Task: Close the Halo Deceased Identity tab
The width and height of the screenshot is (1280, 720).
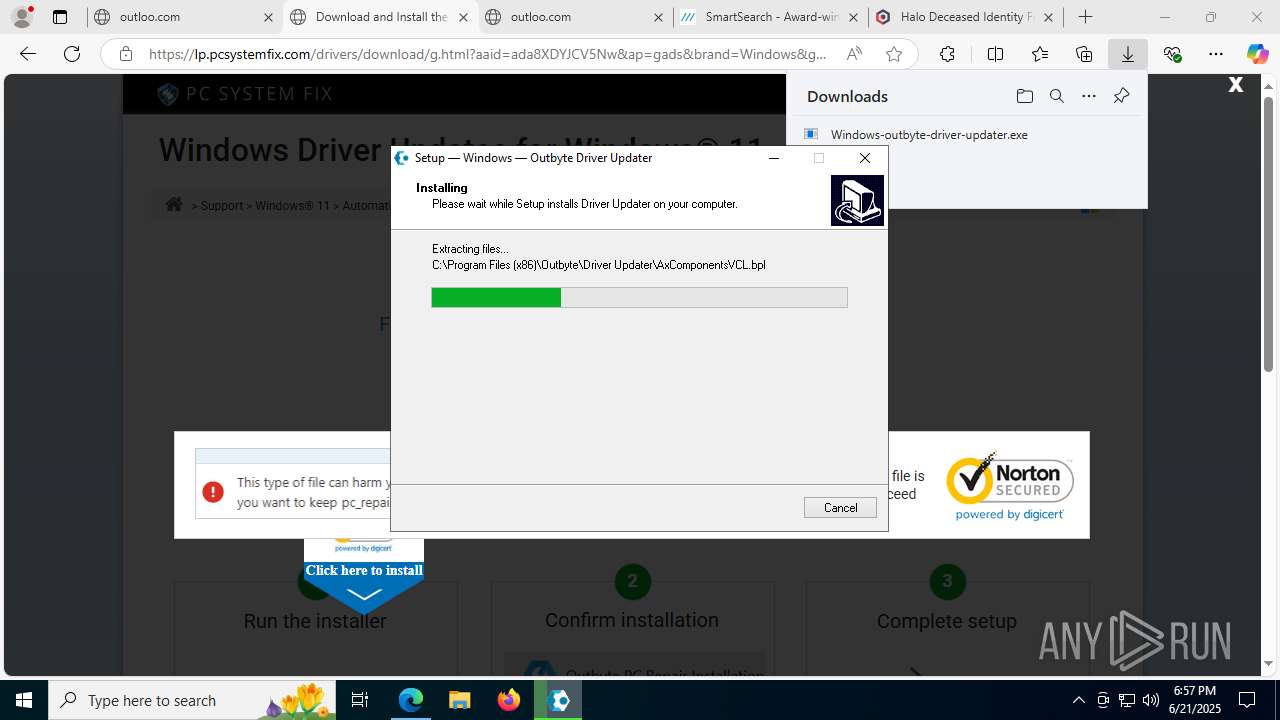Action: tap(1048, 17)
